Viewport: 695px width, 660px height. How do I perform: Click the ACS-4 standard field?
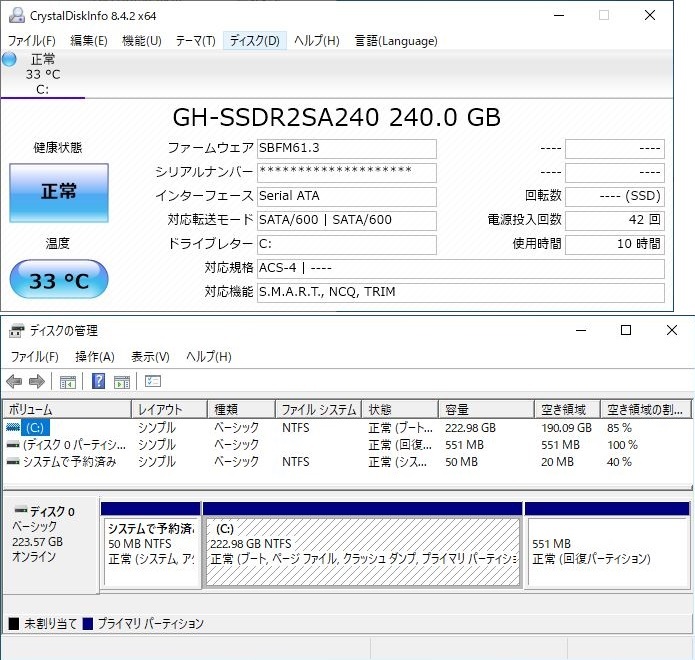point(461,269)
